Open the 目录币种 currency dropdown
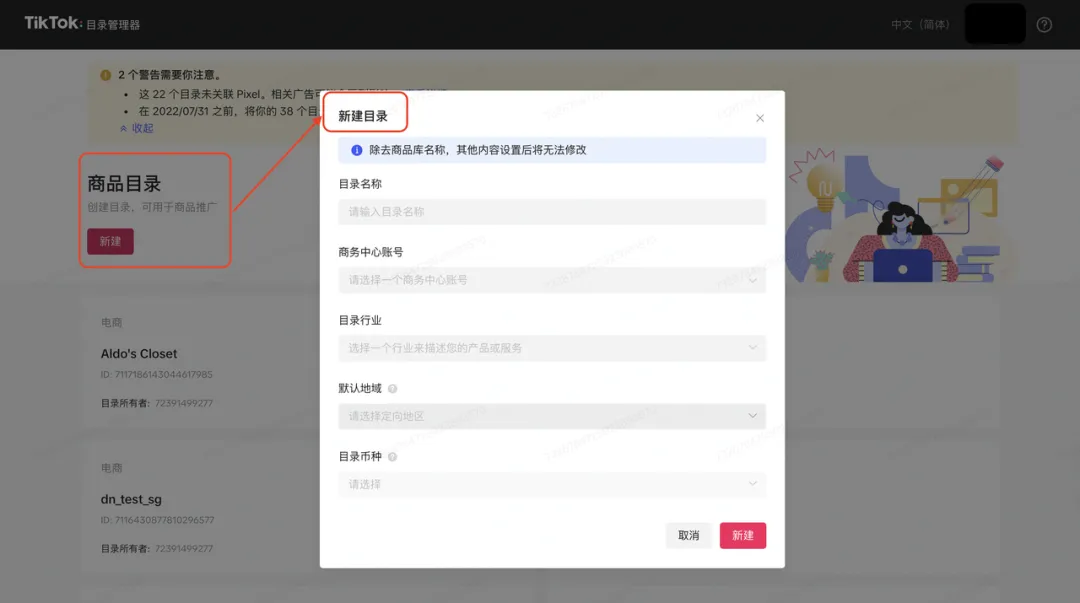1080x603 pixels. (x=552, y=484)
